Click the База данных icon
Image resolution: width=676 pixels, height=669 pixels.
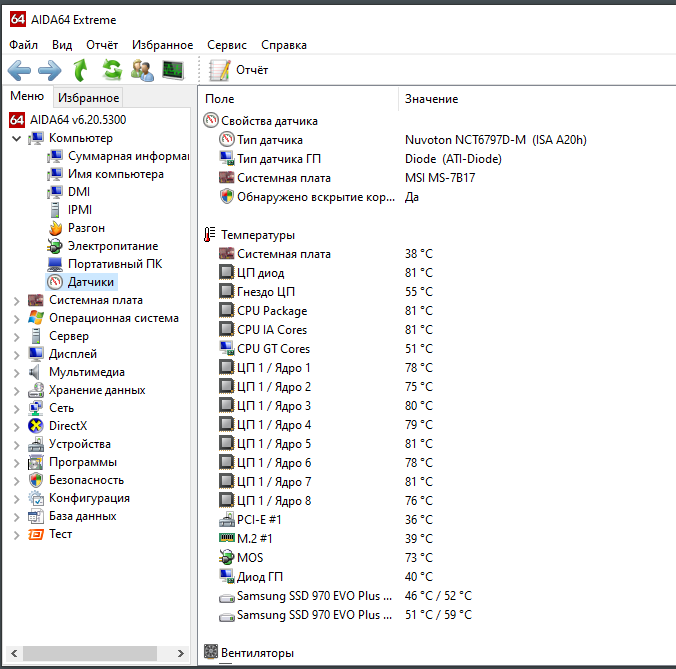tap(36, 516)
